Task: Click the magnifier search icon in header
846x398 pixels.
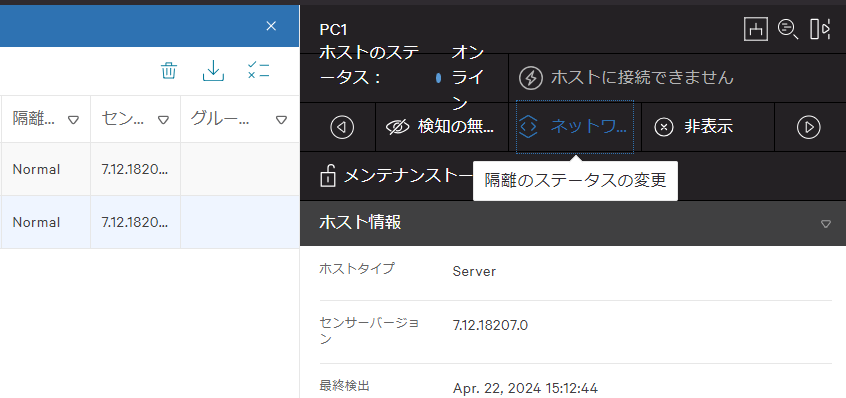Action: [788, 29]
